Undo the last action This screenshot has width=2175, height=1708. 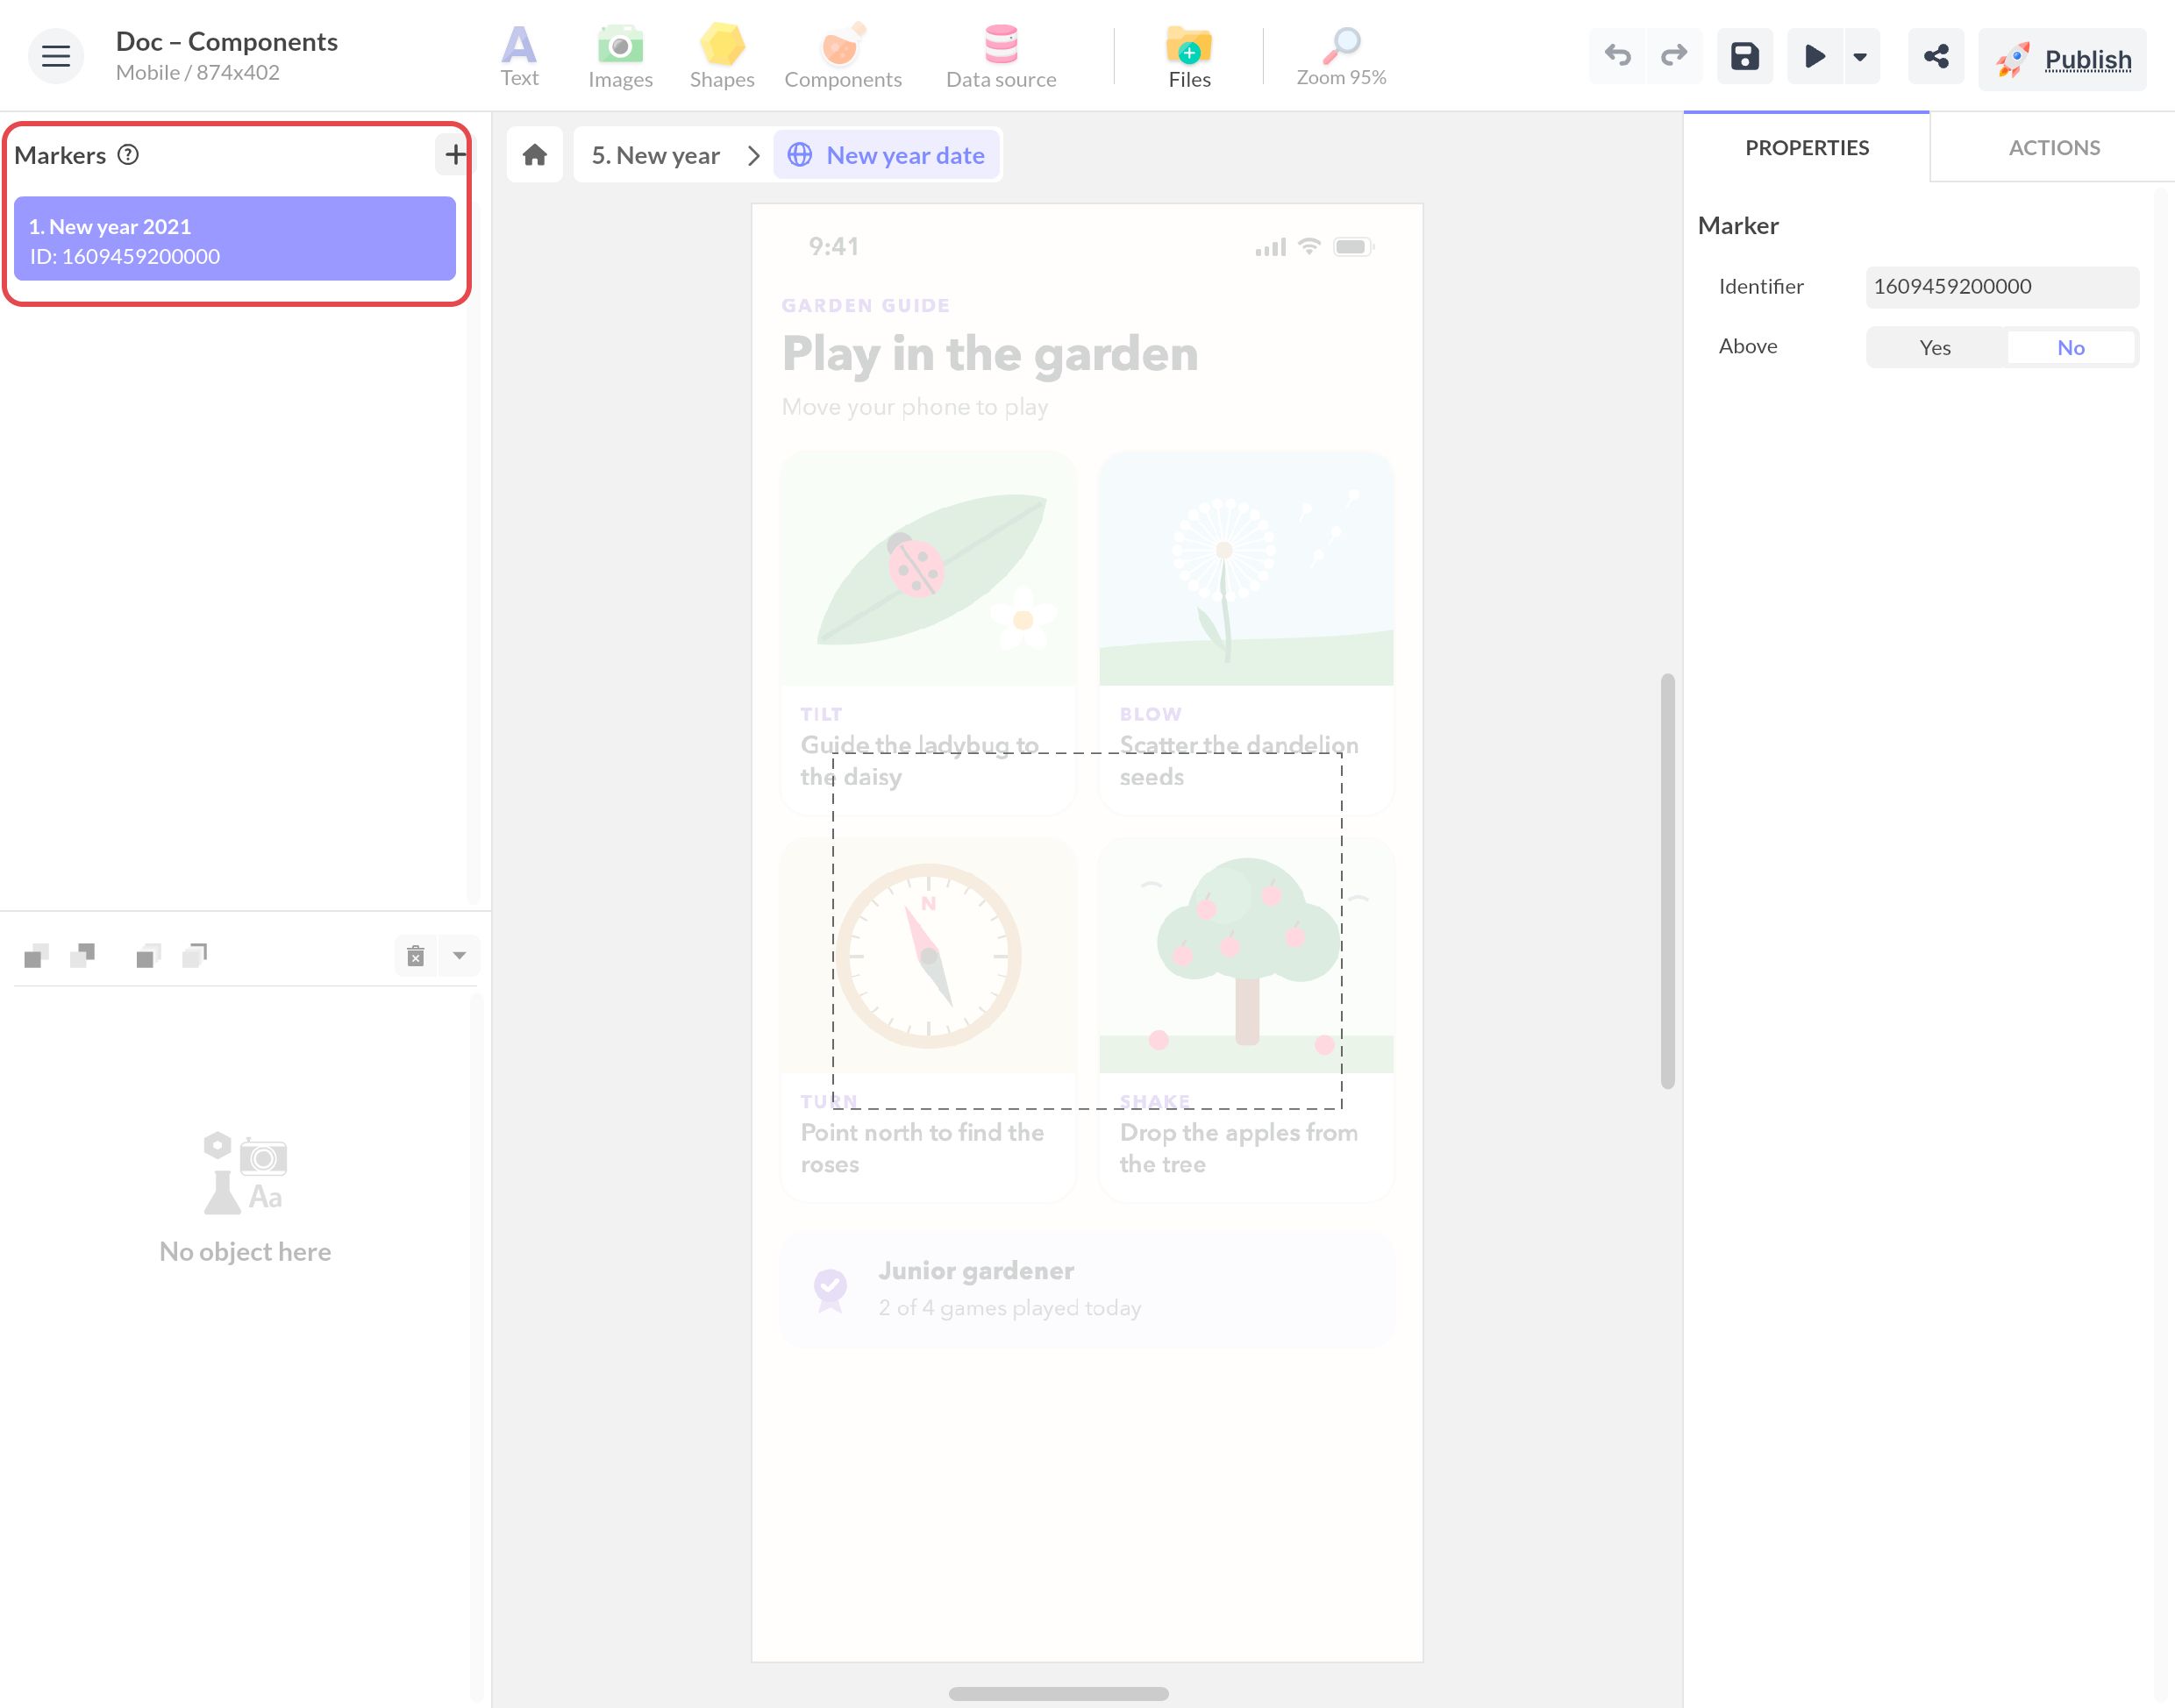[x=1617, y=56]
